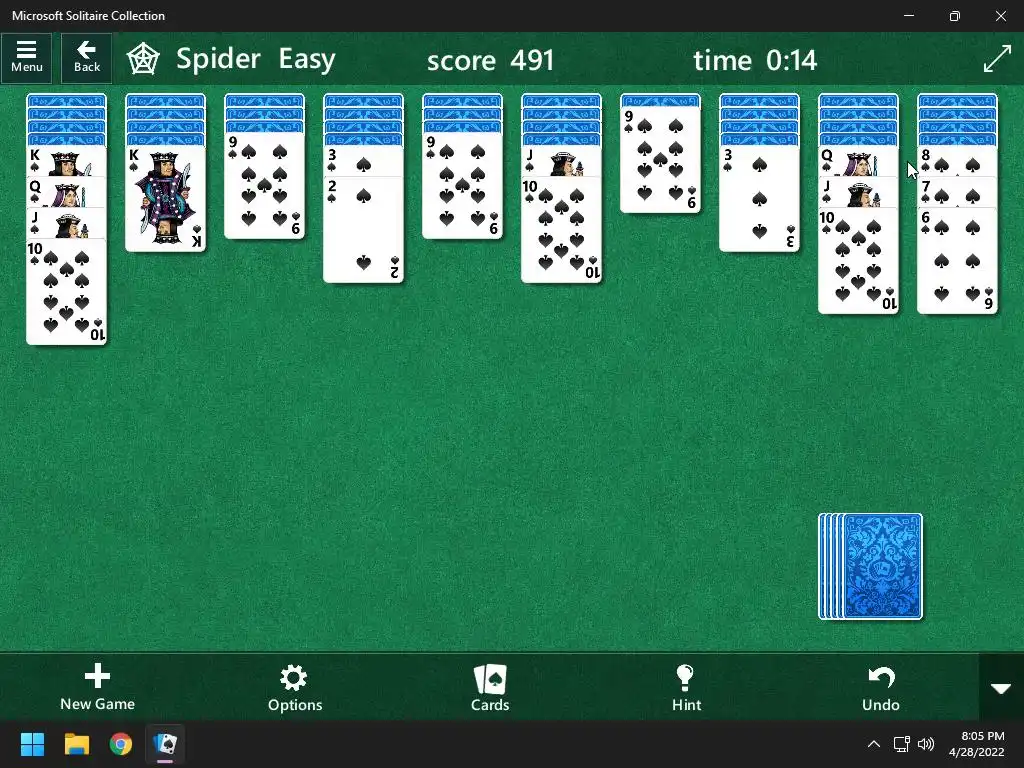Select the 9 of spades in seventh column
The height and width of the screenshot is (768, 1024).
[660, 160]
